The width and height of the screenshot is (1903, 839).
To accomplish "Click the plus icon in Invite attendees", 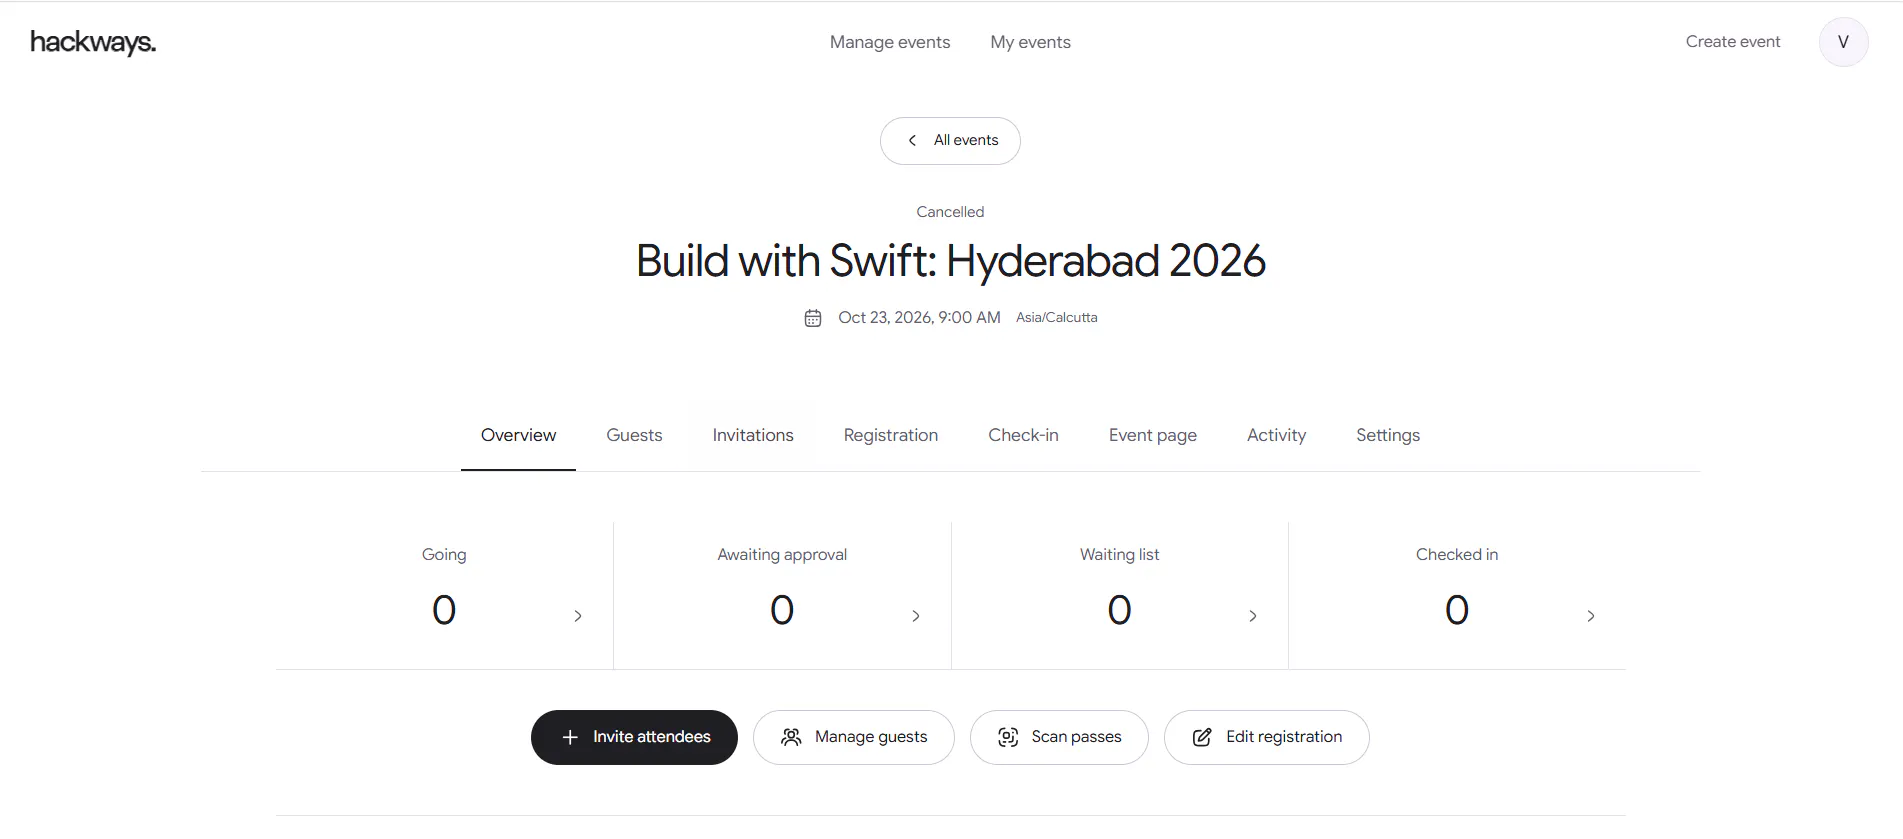I will (x=570, y=737).
